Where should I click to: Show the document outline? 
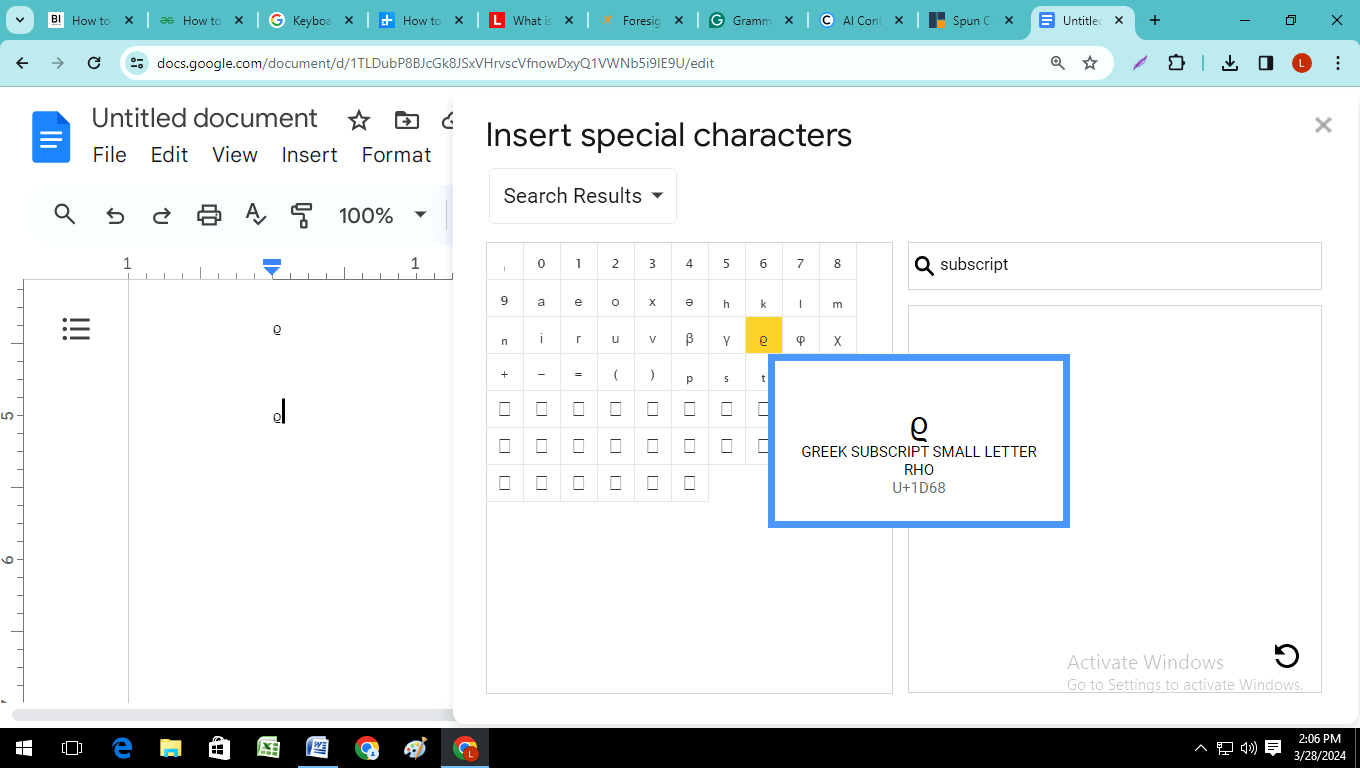tap(76, 328)
